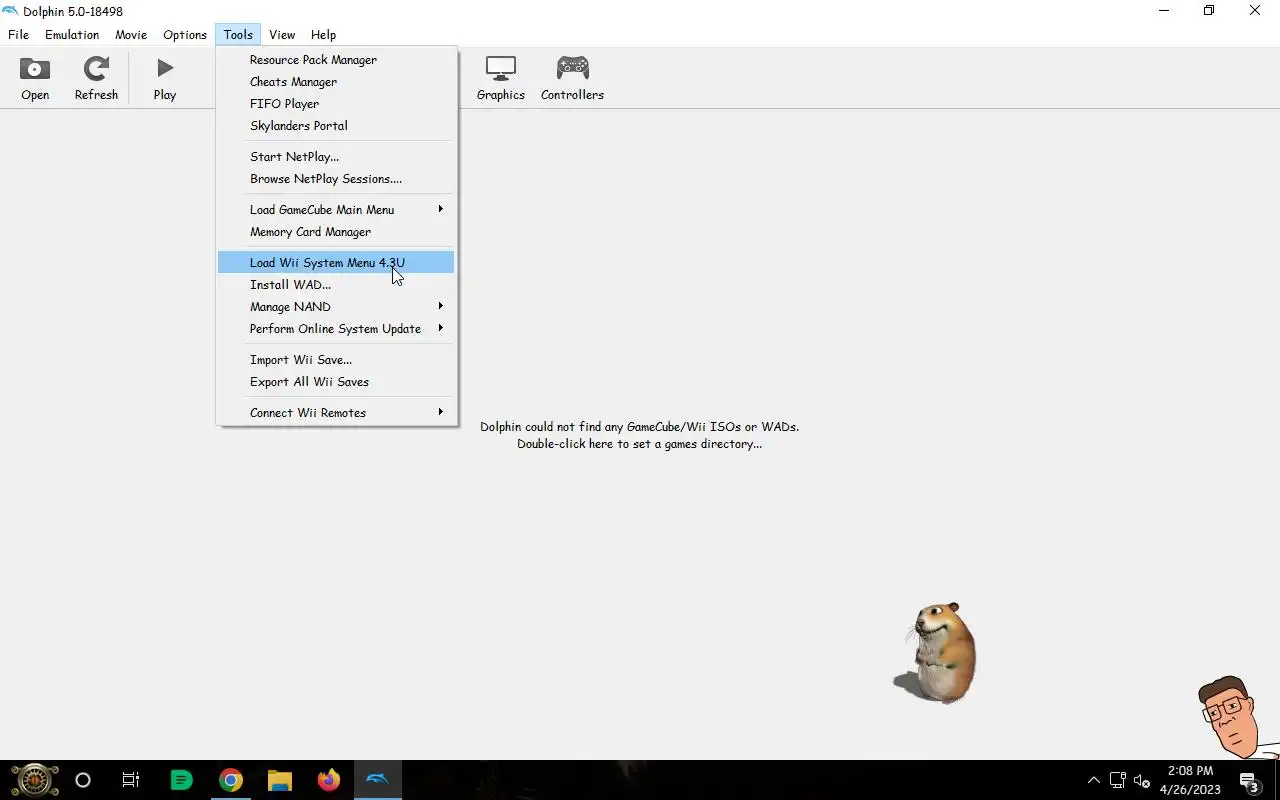Open Windows Start button in taskbar

pos(34,780)
